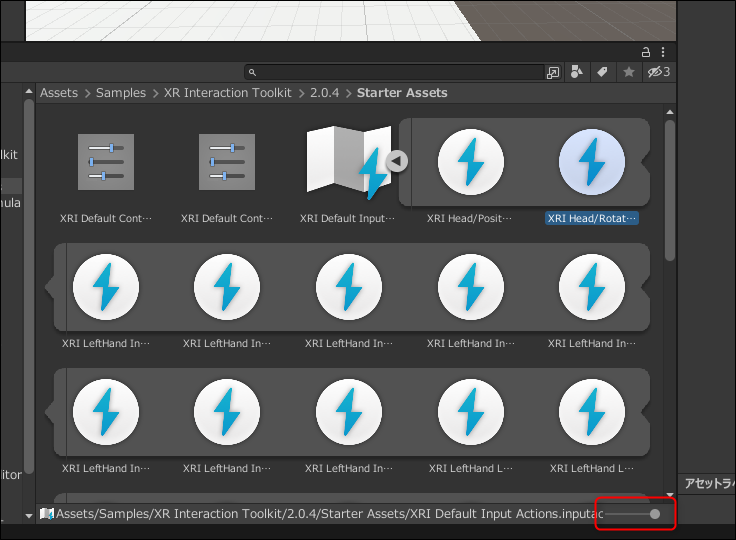The height and width of the screenshot is (540, 736).
Task: Open subfolder chevron after 2.0.4 breadcrumb
Action: (348, 93)
